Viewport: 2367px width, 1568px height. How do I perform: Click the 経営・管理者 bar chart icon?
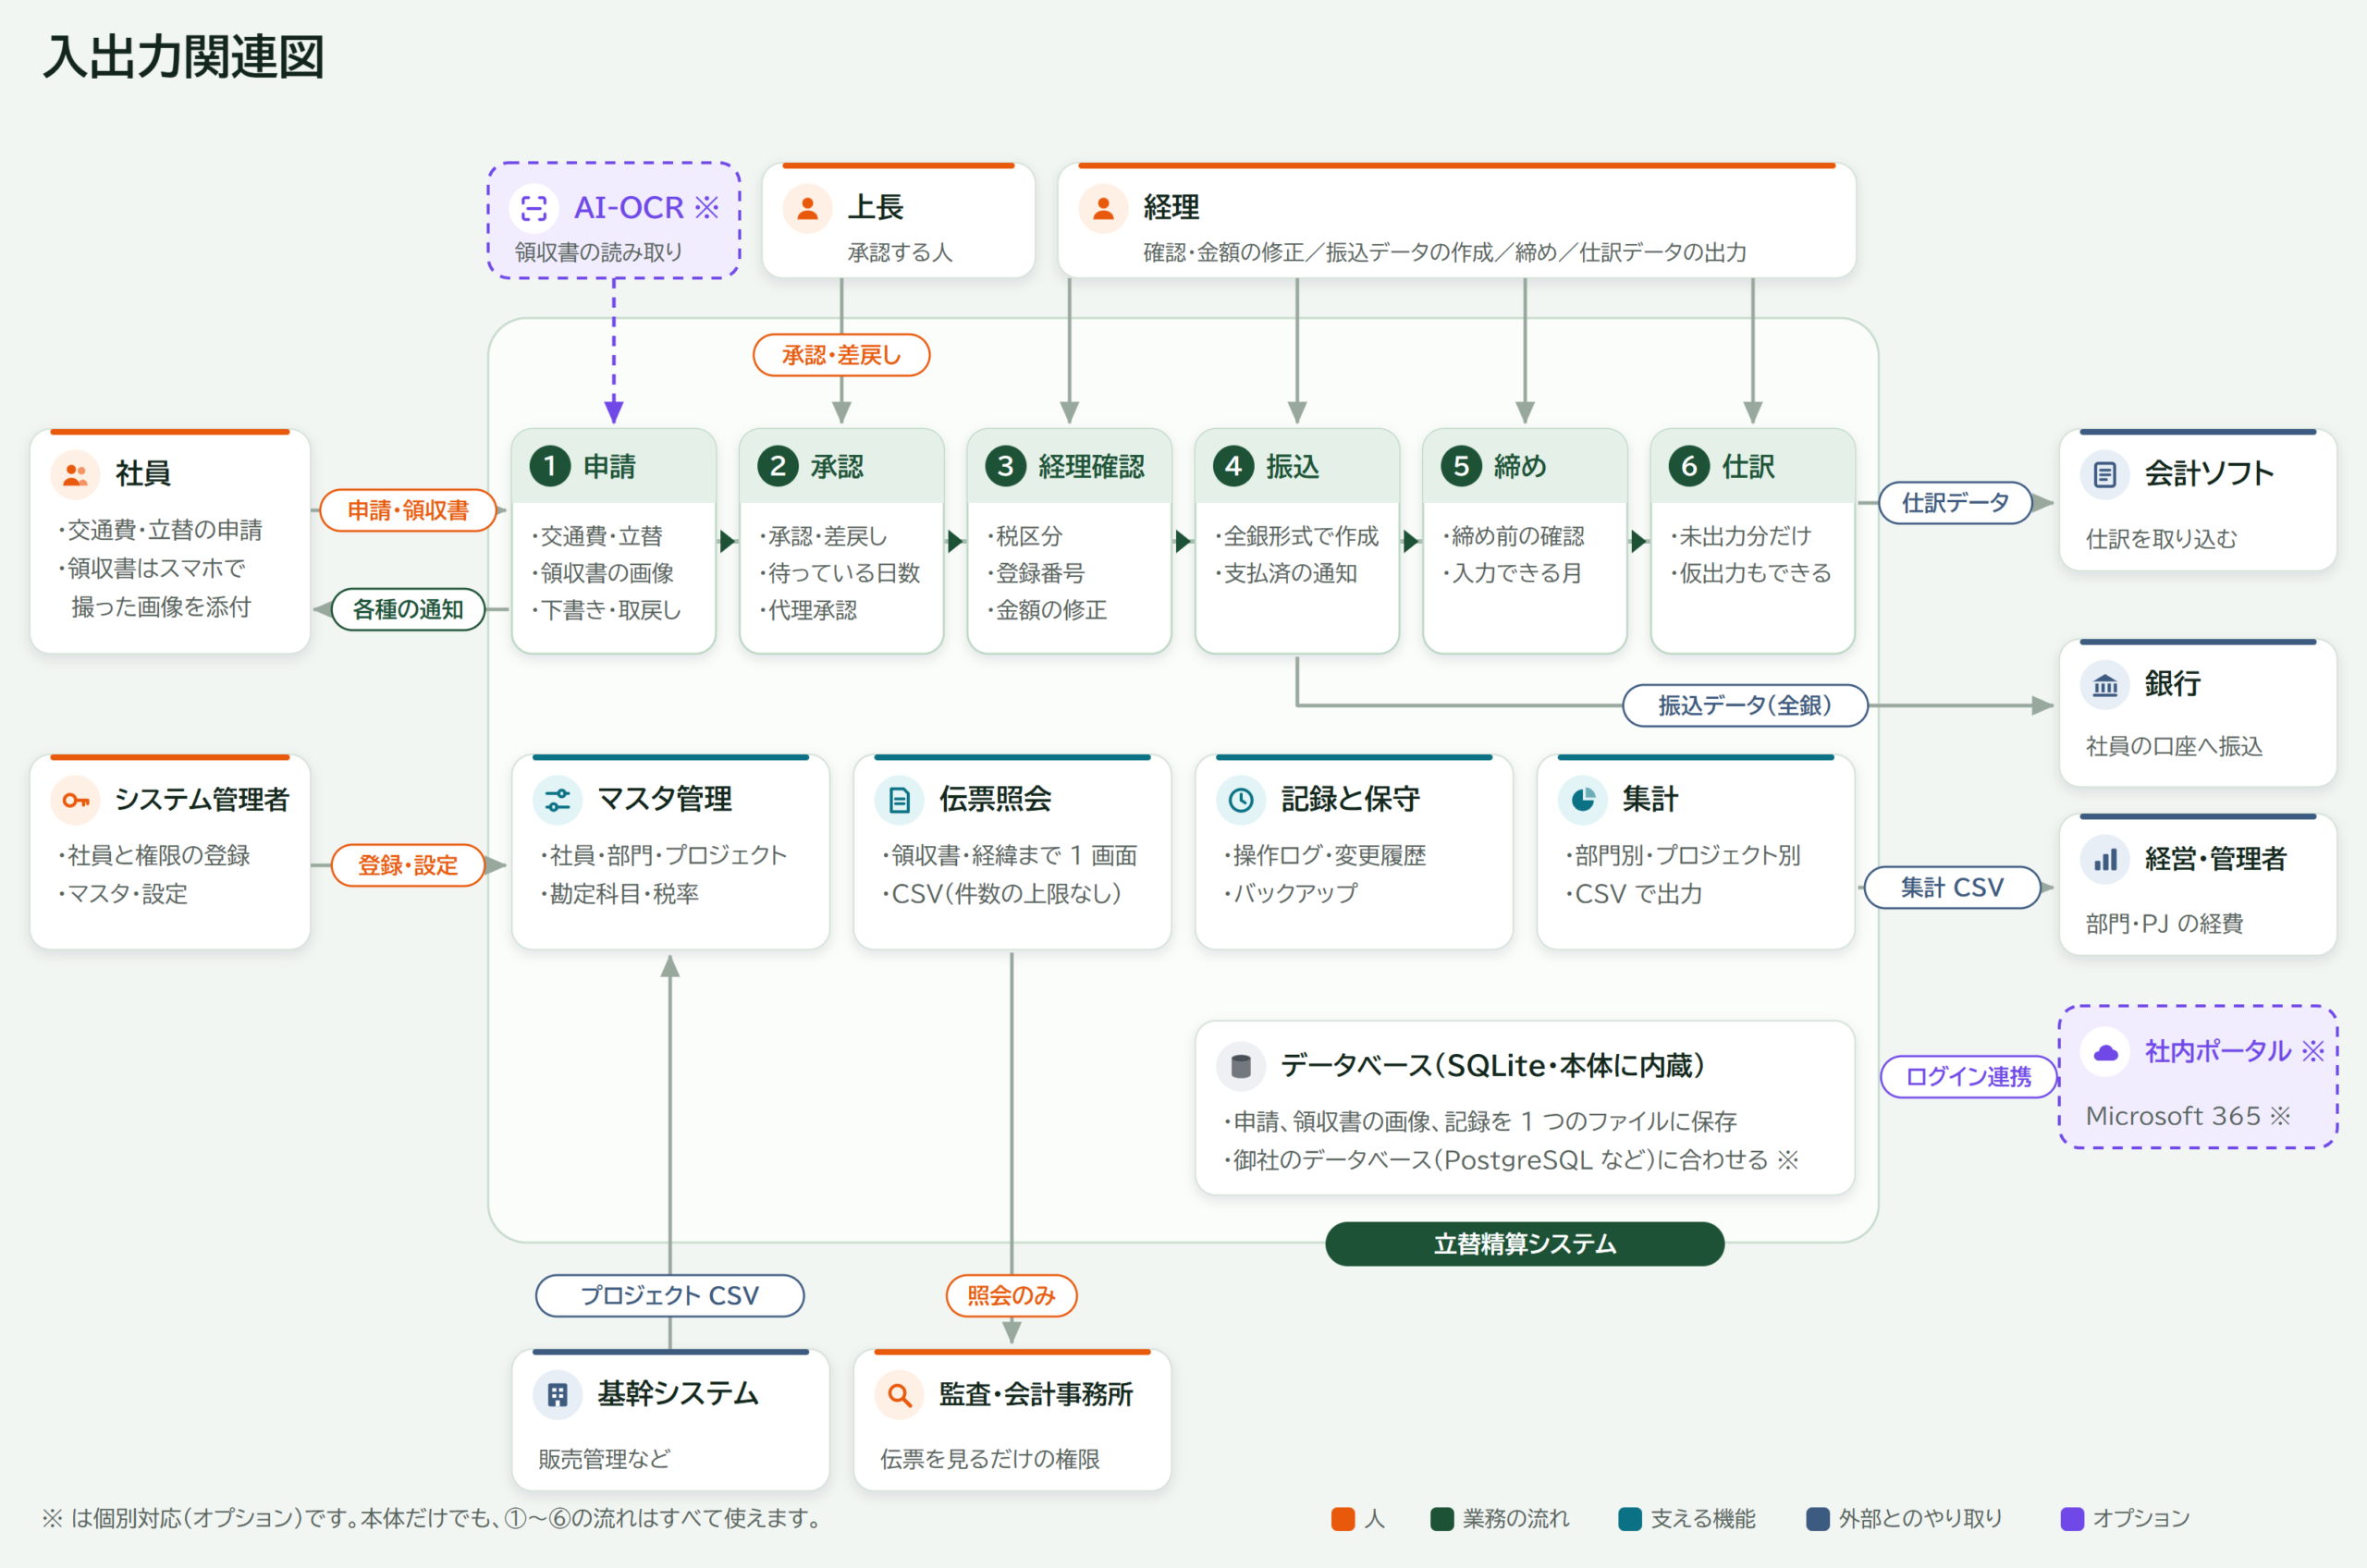coord(2105,860)
